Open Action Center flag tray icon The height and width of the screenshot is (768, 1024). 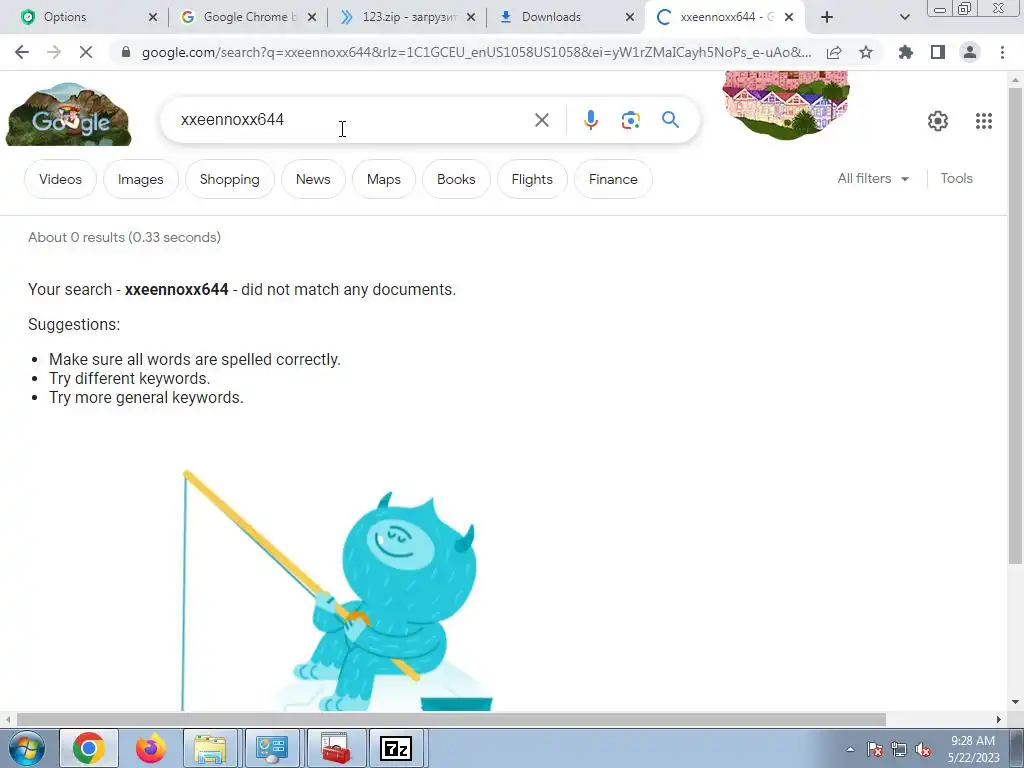coord(875,750)
